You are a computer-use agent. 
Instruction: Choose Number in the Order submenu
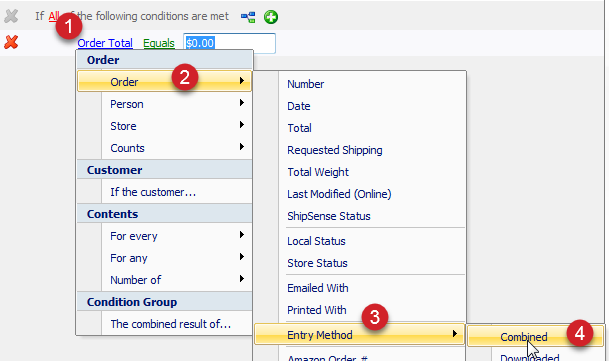click(305, 84)
